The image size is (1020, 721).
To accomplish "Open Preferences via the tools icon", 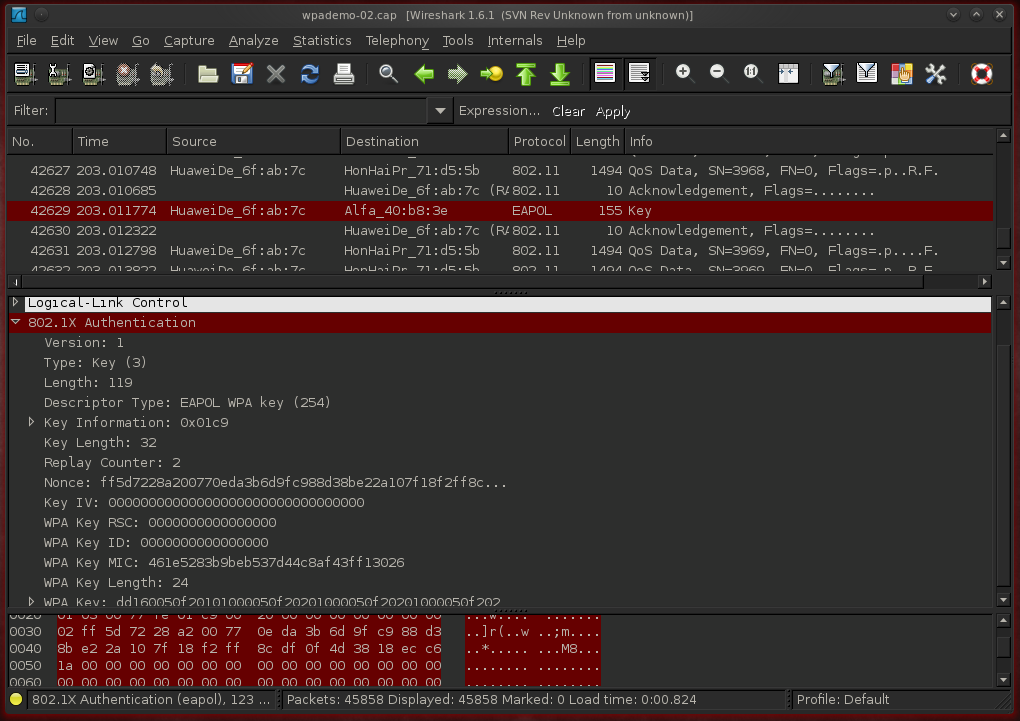I will click(936, 74).
